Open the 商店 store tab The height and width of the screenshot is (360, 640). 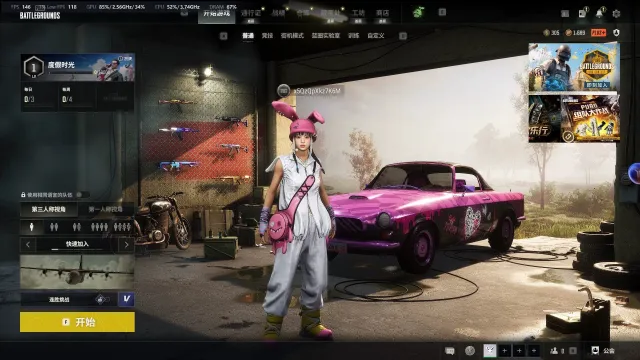382,13
